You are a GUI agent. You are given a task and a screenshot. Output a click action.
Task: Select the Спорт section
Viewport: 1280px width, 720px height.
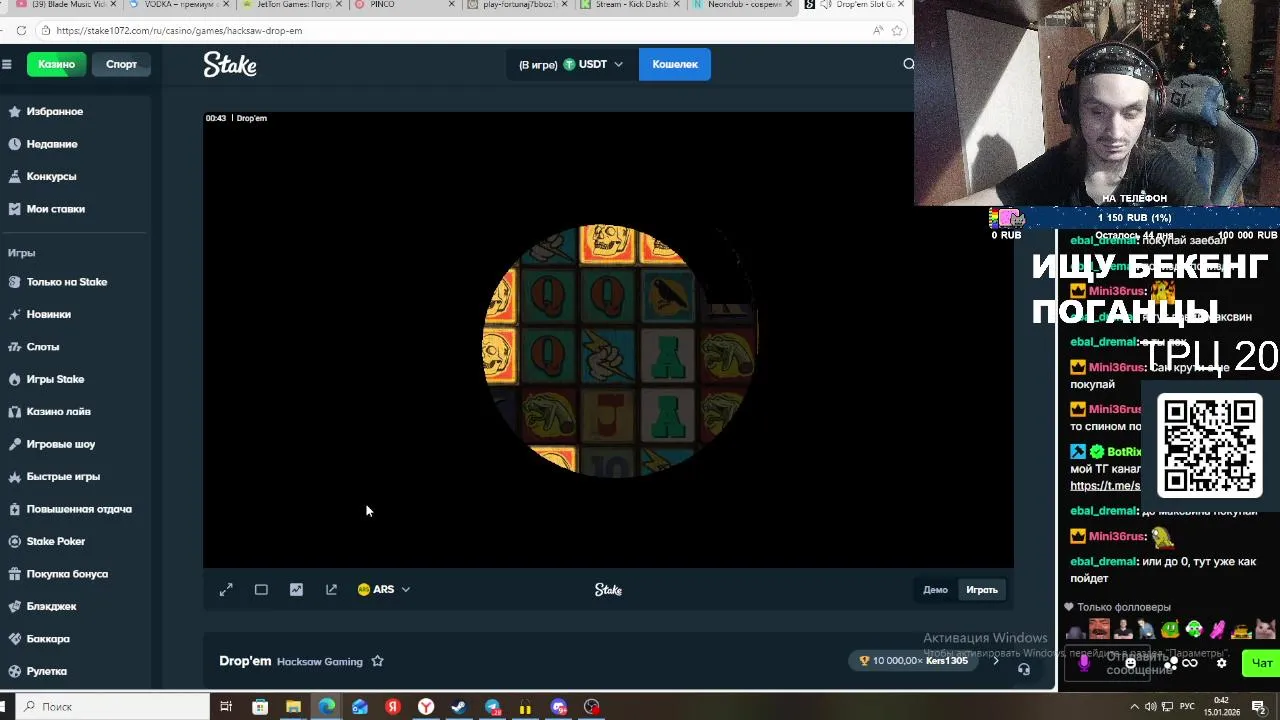tap(121, 64)
